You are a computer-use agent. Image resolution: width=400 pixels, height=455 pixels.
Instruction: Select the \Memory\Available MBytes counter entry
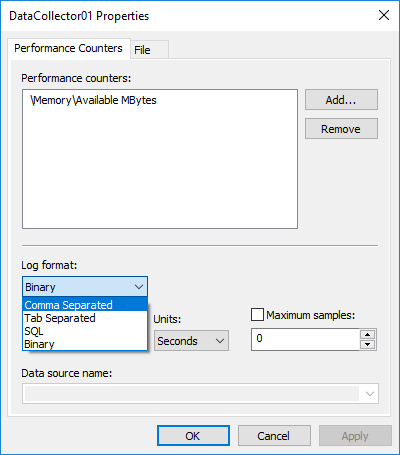point(93,100)
